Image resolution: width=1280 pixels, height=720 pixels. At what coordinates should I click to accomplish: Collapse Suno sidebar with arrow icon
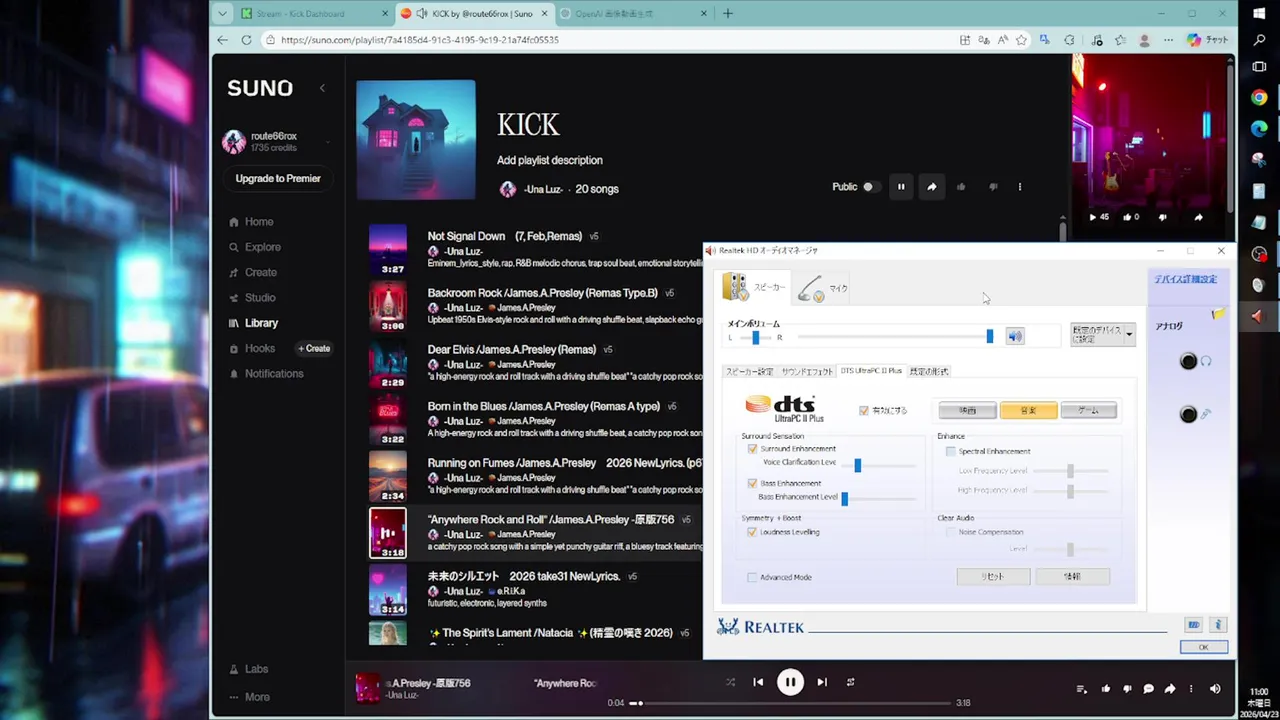[x=322, y=88]
